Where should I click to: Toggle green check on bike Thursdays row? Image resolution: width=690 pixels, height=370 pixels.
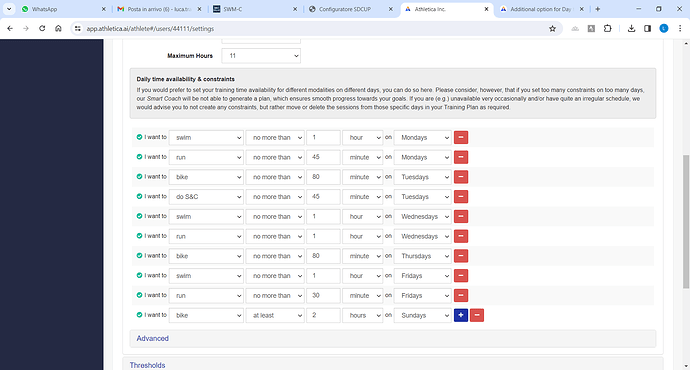(139, 256)
